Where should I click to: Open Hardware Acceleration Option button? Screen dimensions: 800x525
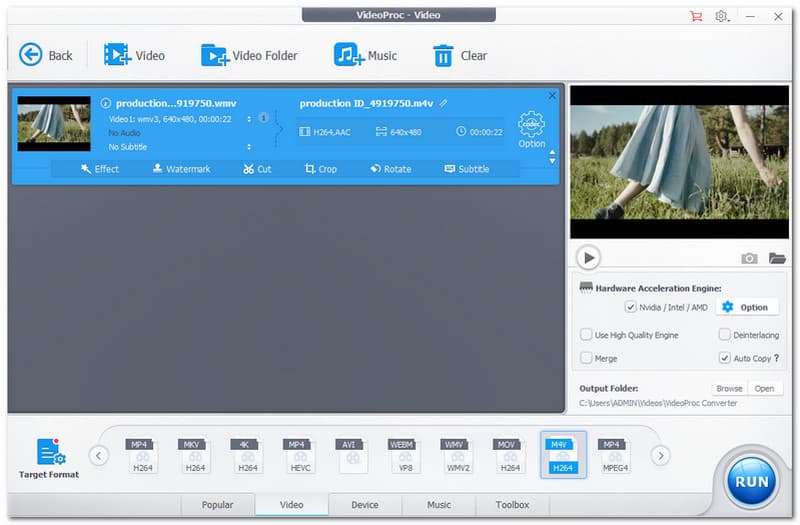point(746,307)
